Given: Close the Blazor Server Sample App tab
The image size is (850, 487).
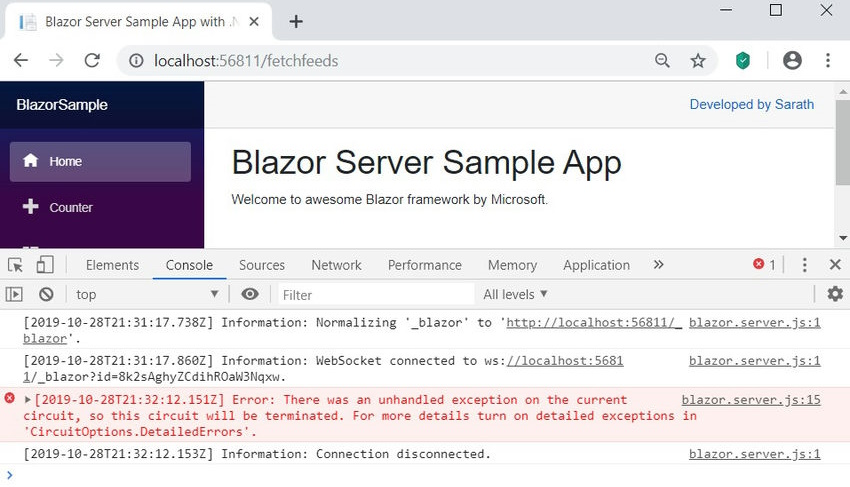Looking at the screenshot, I should tap(254, 22).
